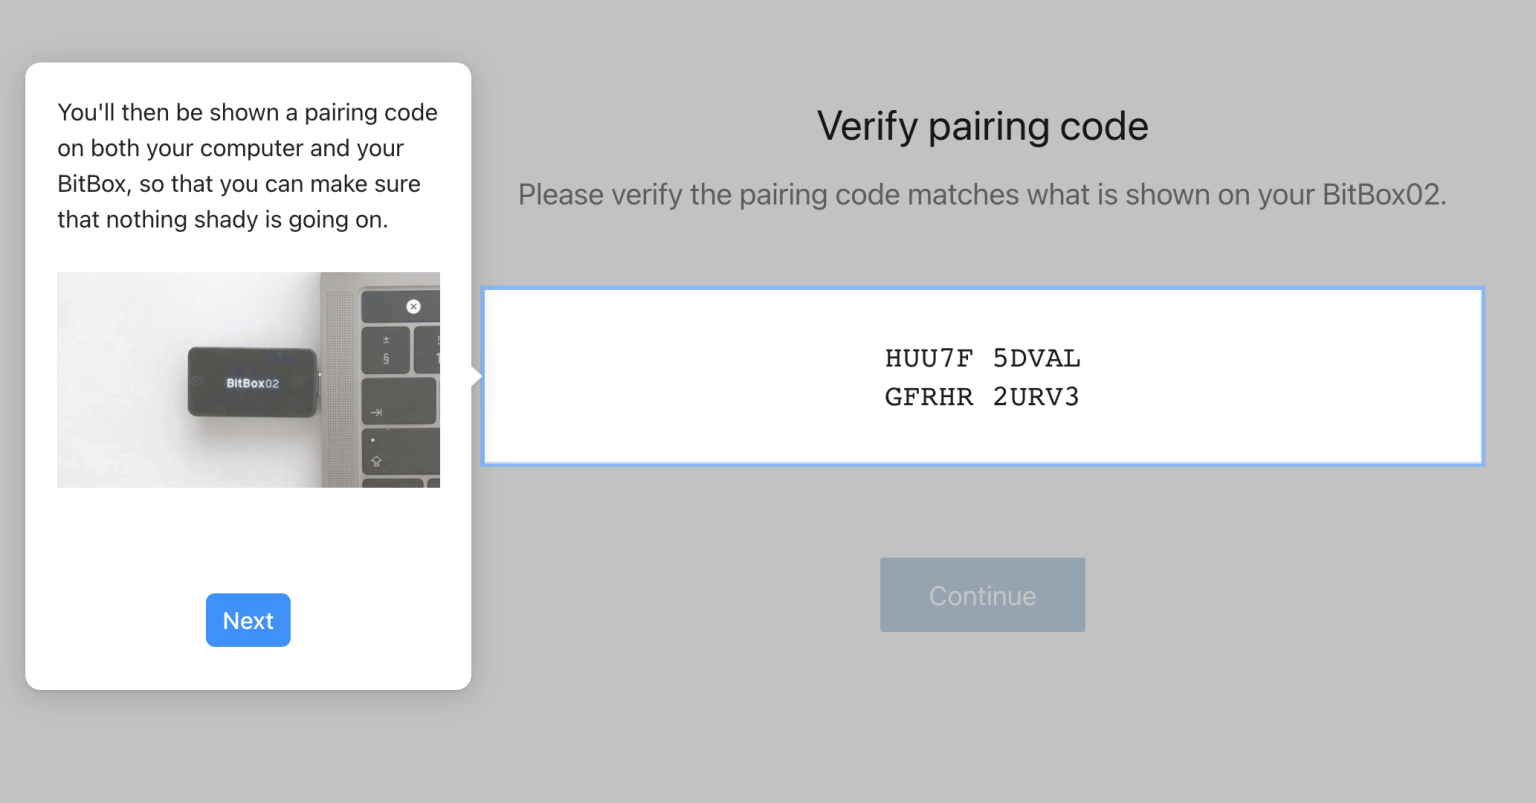
Task: Click the tooltip's pointer arrow
Action: pos(477,376)
